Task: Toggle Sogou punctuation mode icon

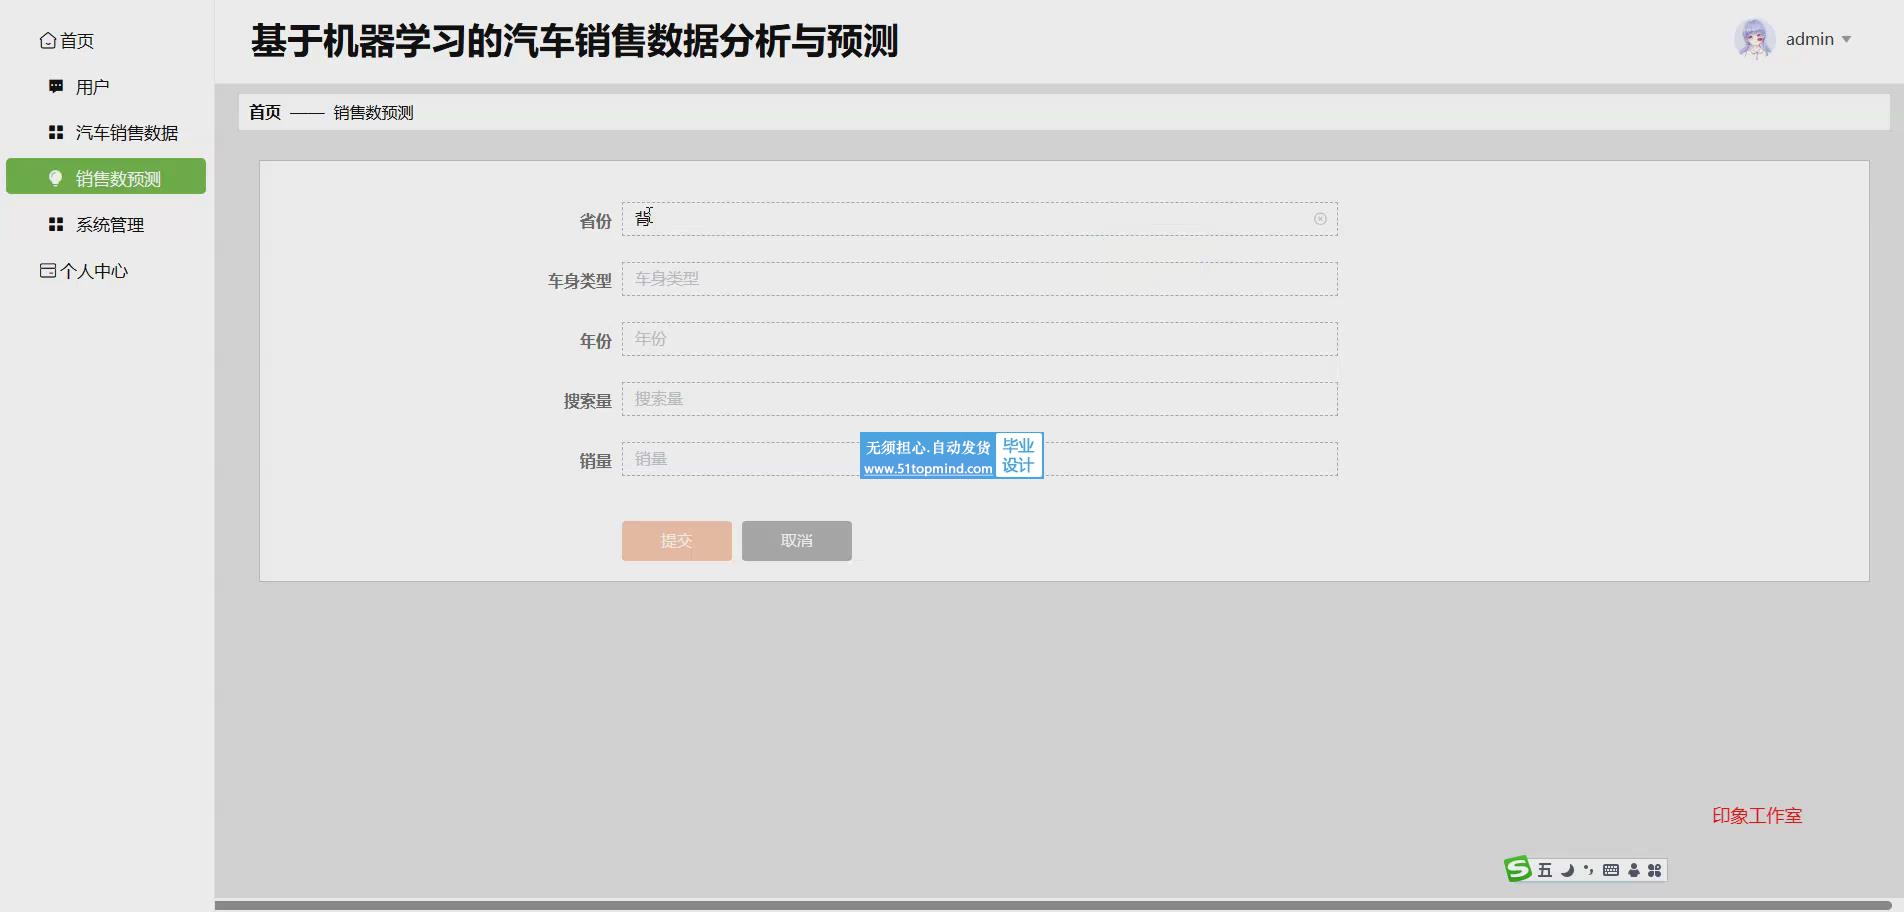Action: pos(1589,870)
